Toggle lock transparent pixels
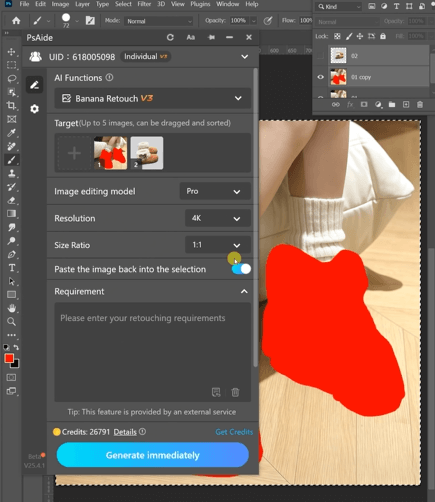The height and width of the screenshot is (502, 435). [x=337, y=36]
